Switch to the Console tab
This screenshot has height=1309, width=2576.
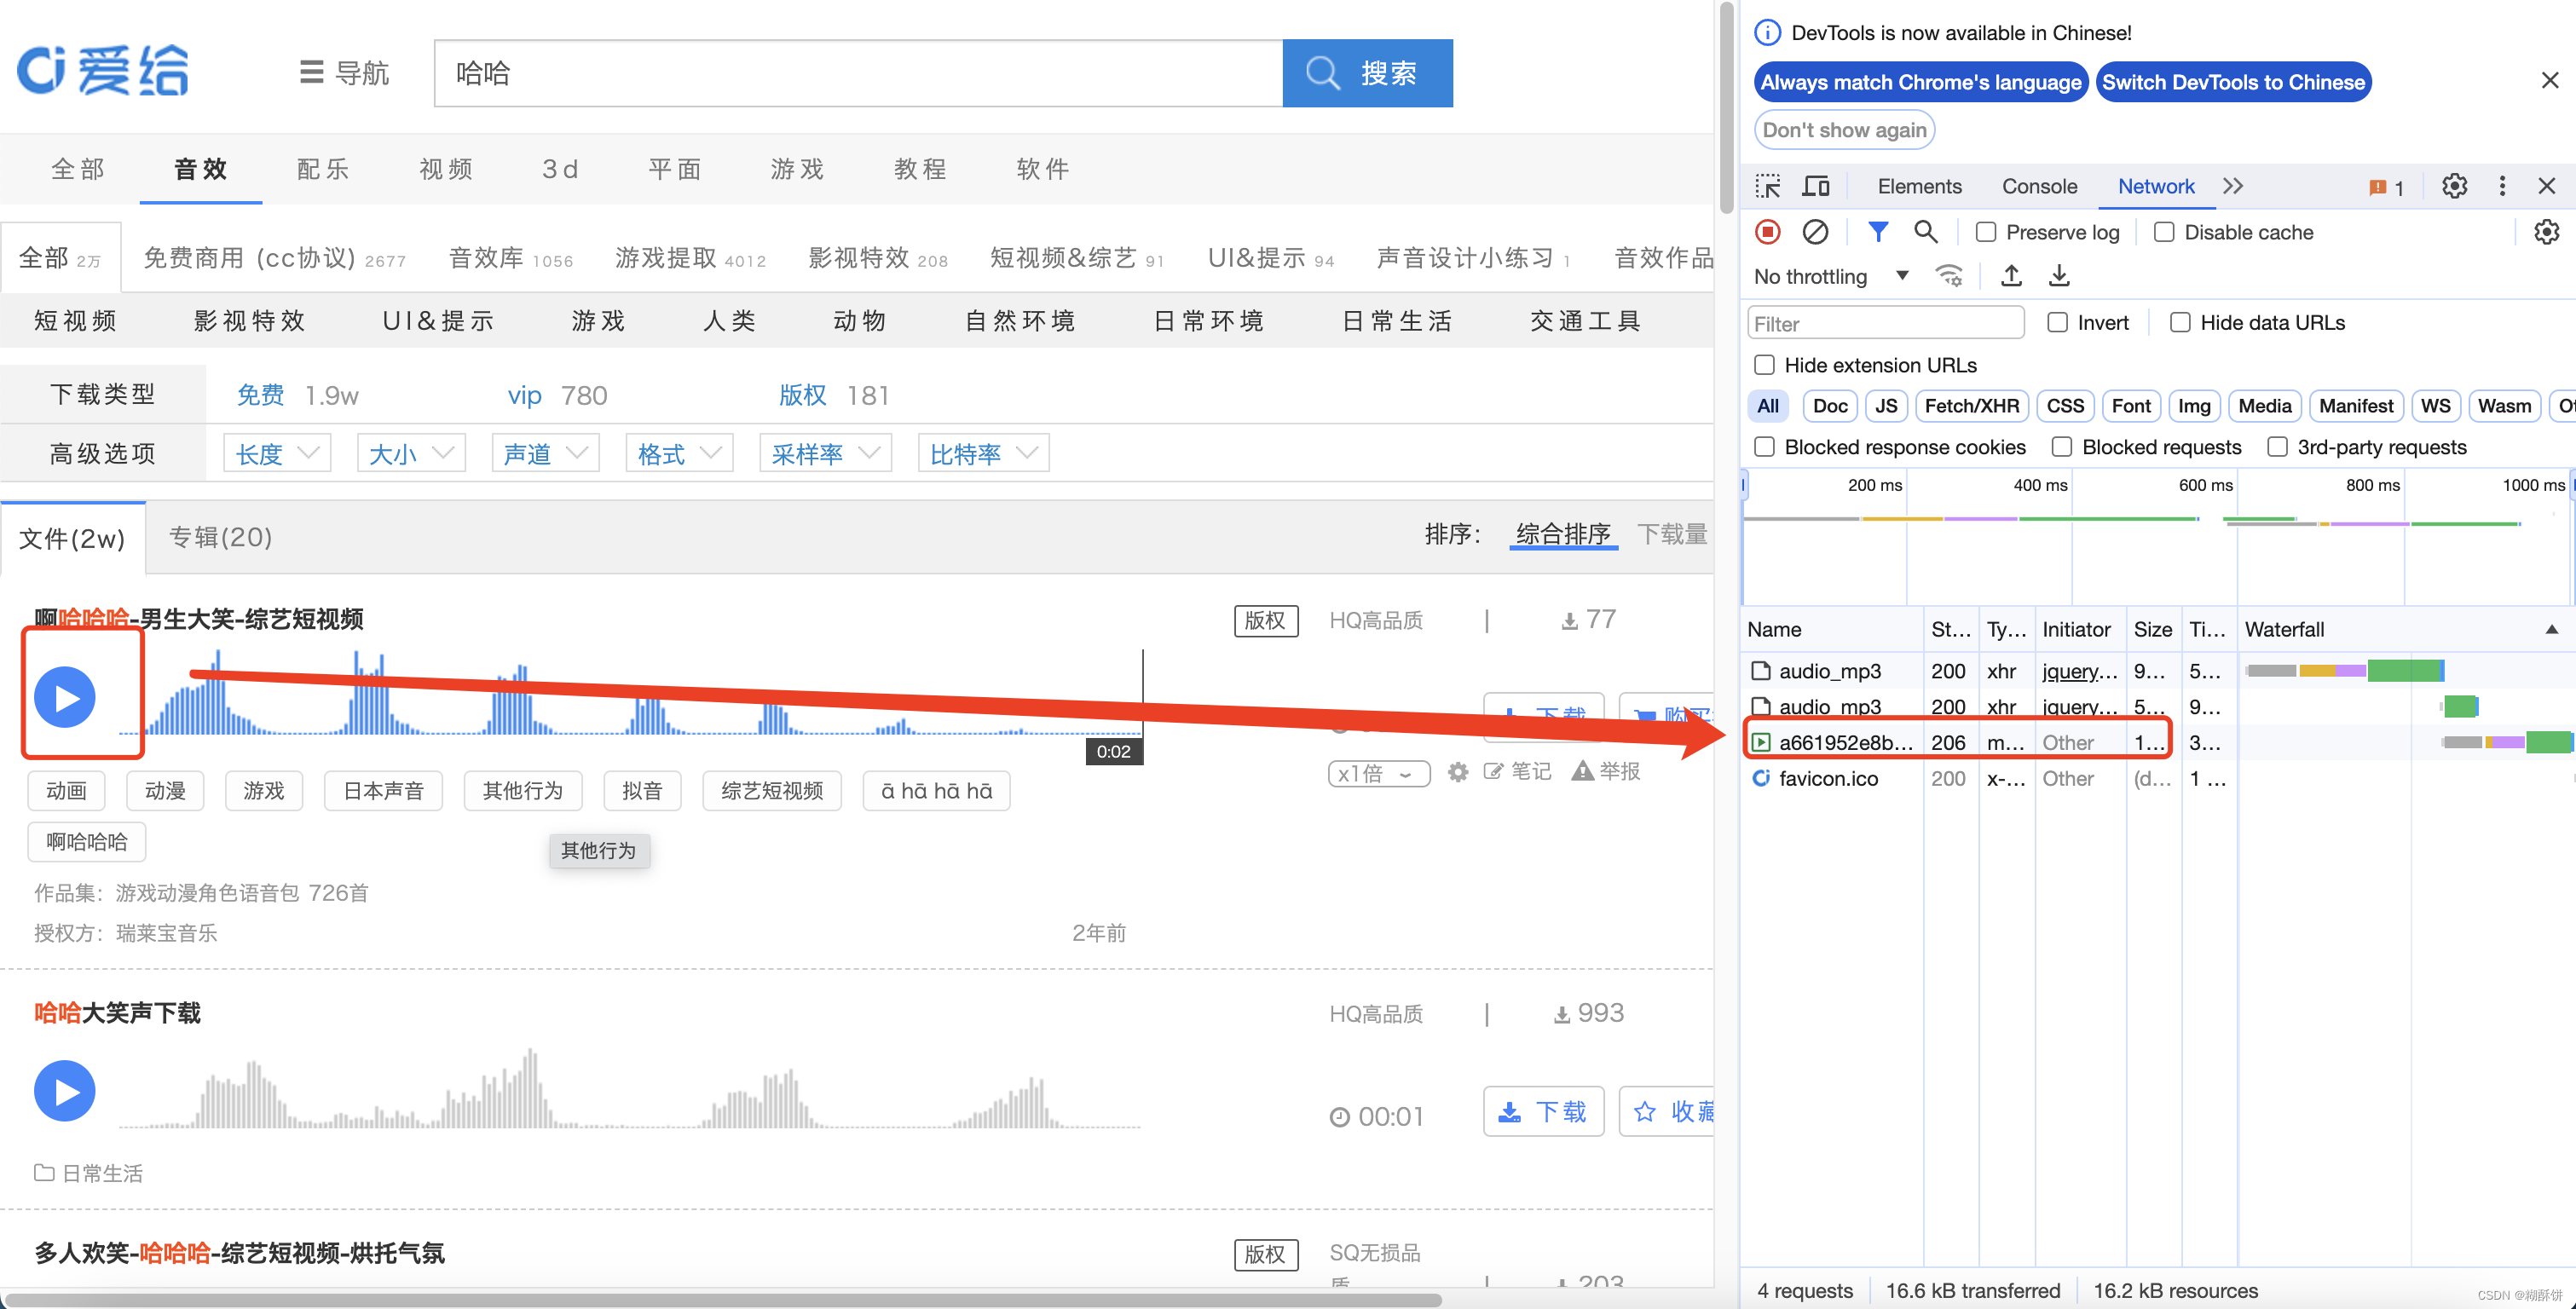click(2039, 187)
